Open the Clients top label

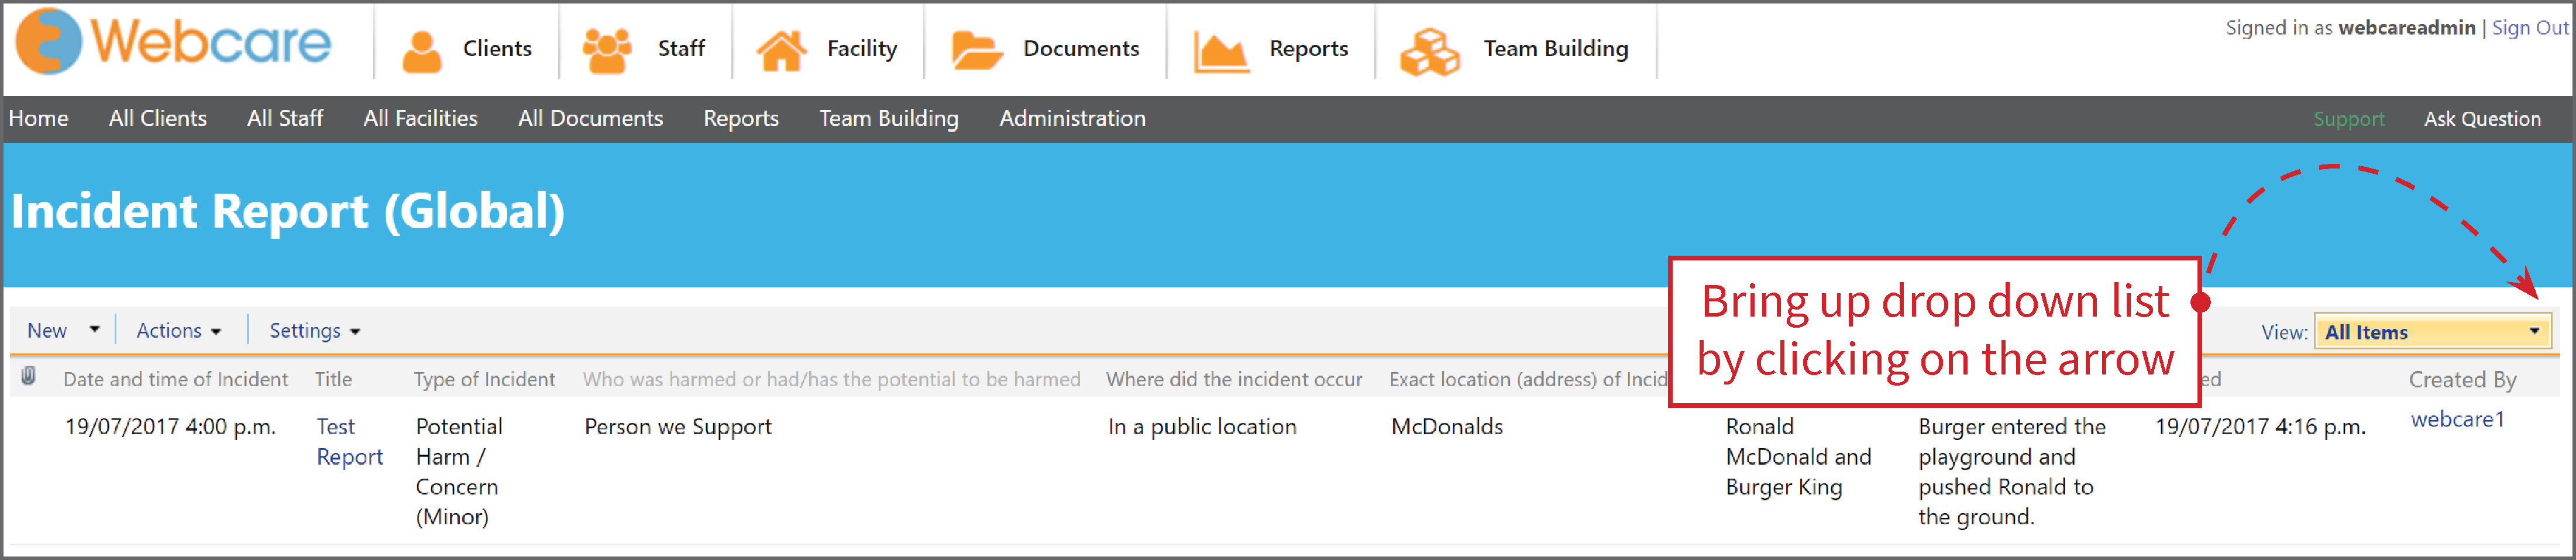pos(497,49)
